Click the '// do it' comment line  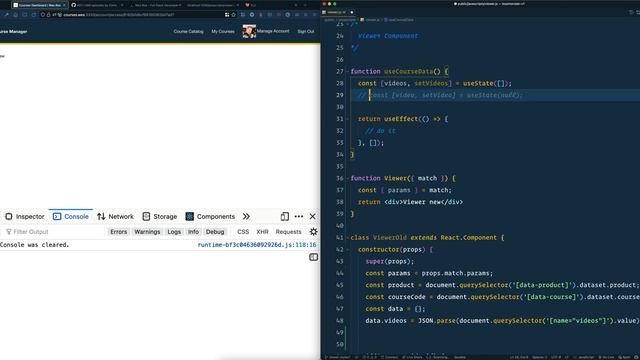click(x=380, y=131)
